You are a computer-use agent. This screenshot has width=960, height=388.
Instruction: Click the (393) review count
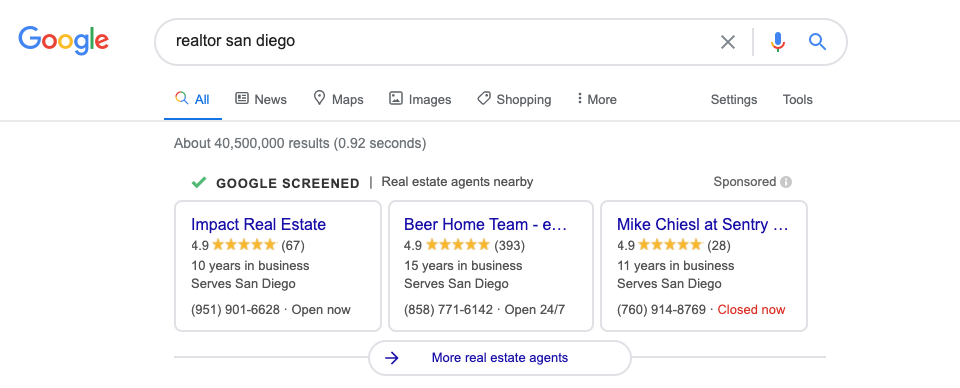coord(509,245)
